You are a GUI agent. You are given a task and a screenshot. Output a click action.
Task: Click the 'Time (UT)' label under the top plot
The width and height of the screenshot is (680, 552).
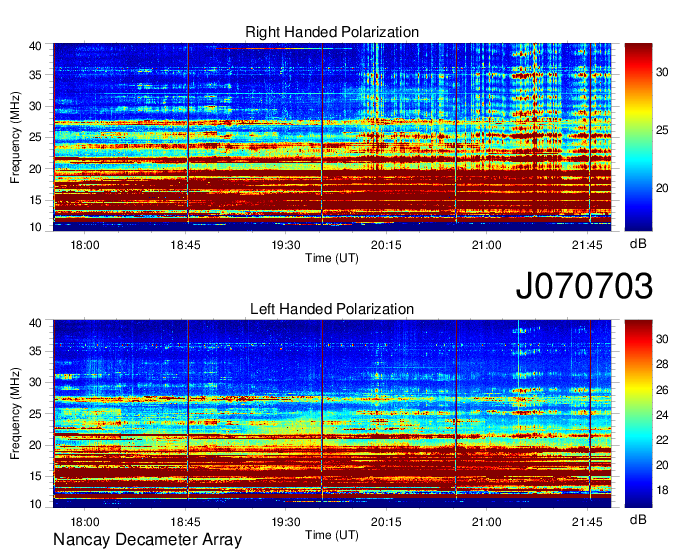[x=332, y=258]
